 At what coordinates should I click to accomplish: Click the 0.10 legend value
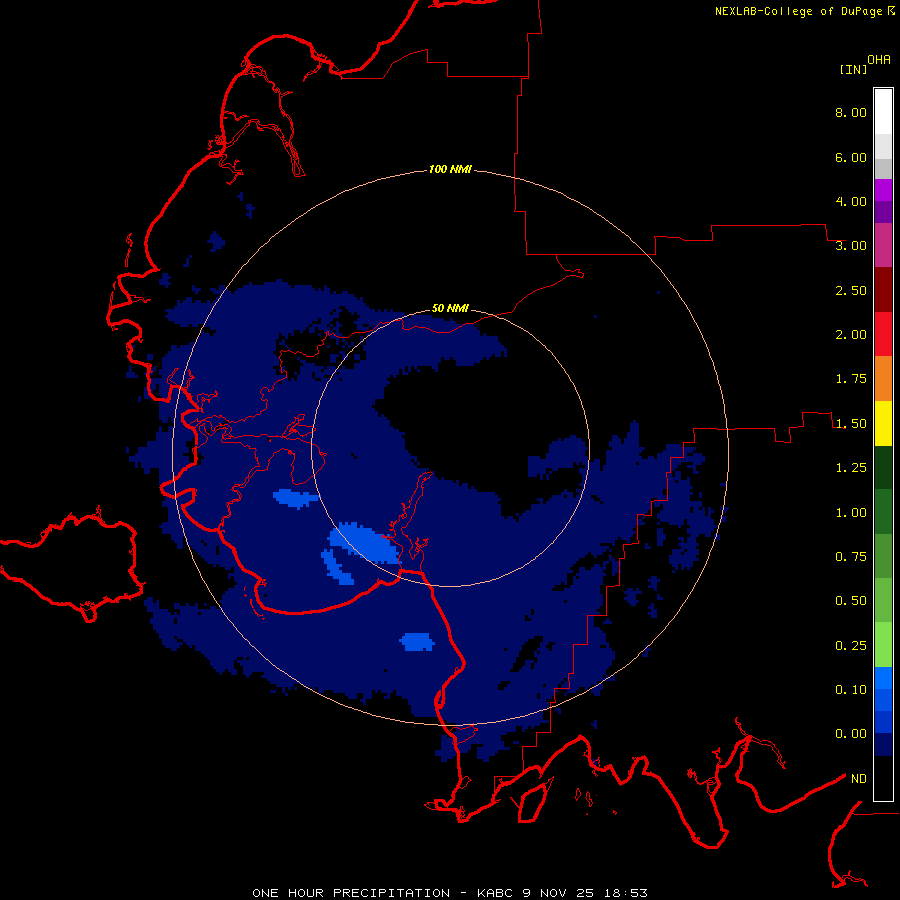(851, 690)
